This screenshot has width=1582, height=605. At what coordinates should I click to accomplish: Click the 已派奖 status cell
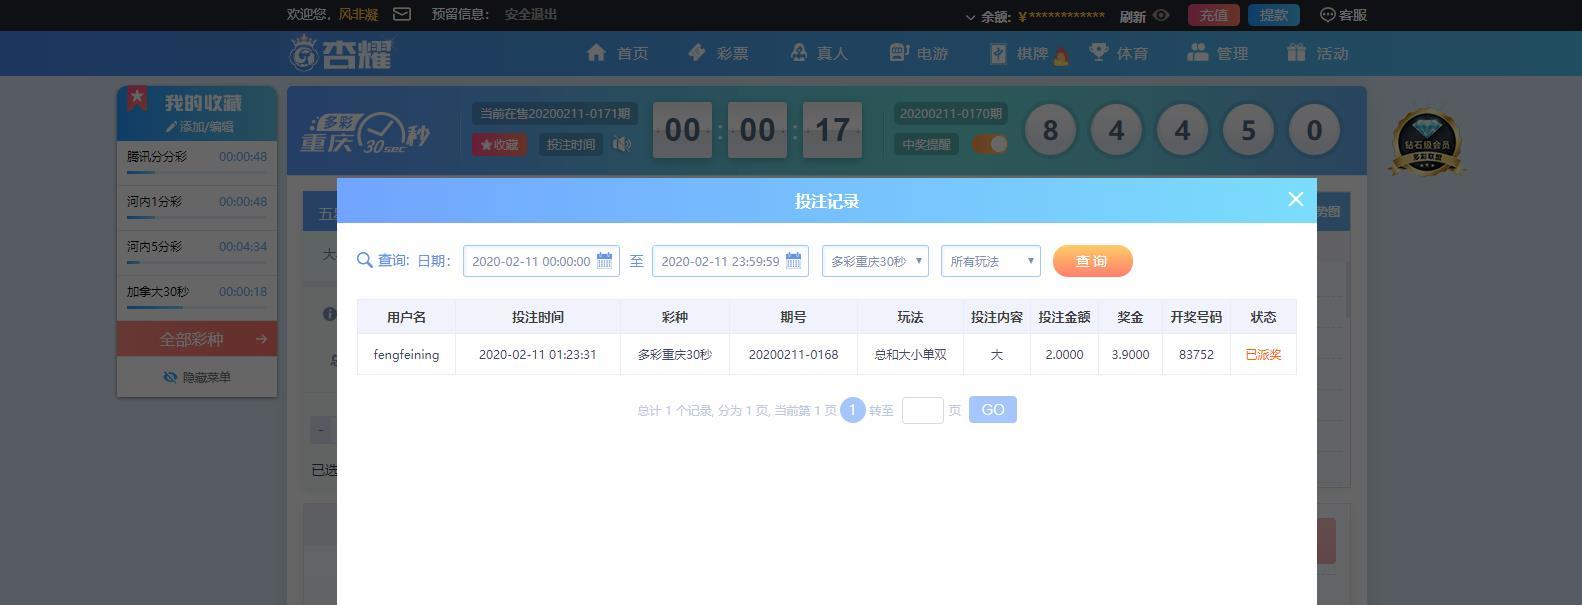[1263, 354]
